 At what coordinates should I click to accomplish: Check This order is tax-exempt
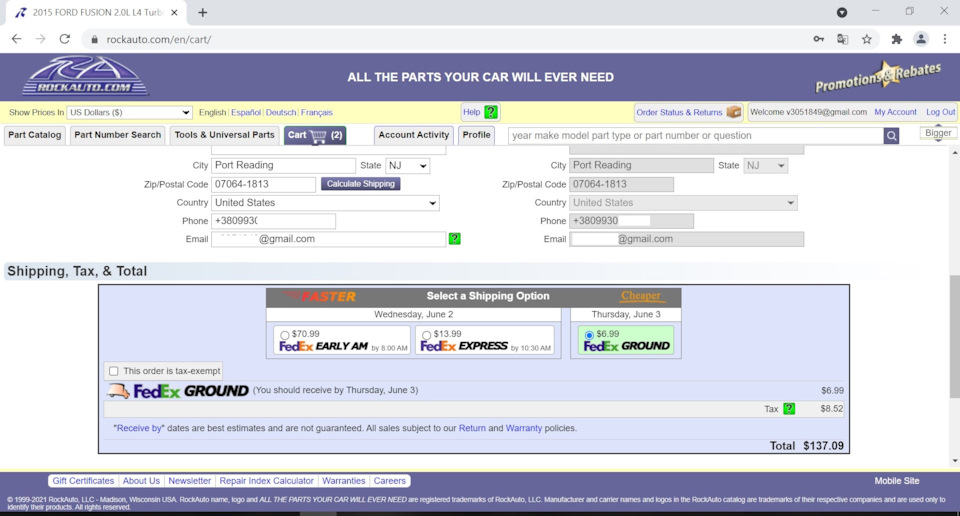click(113, 371)
